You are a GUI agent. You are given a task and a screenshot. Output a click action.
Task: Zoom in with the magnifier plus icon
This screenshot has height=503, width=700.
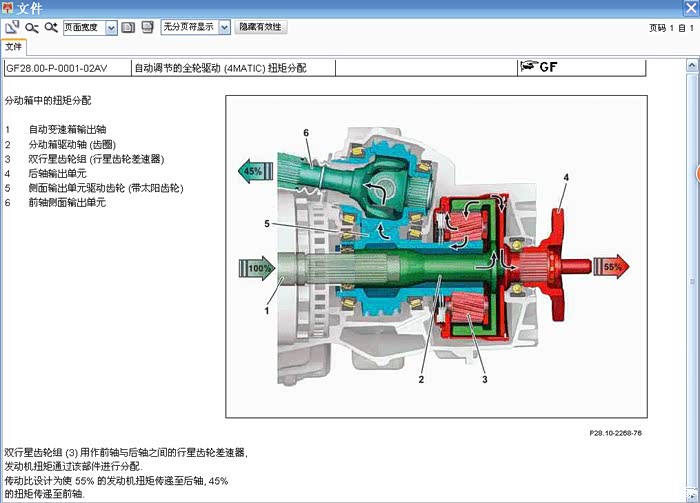coord(51,28)
